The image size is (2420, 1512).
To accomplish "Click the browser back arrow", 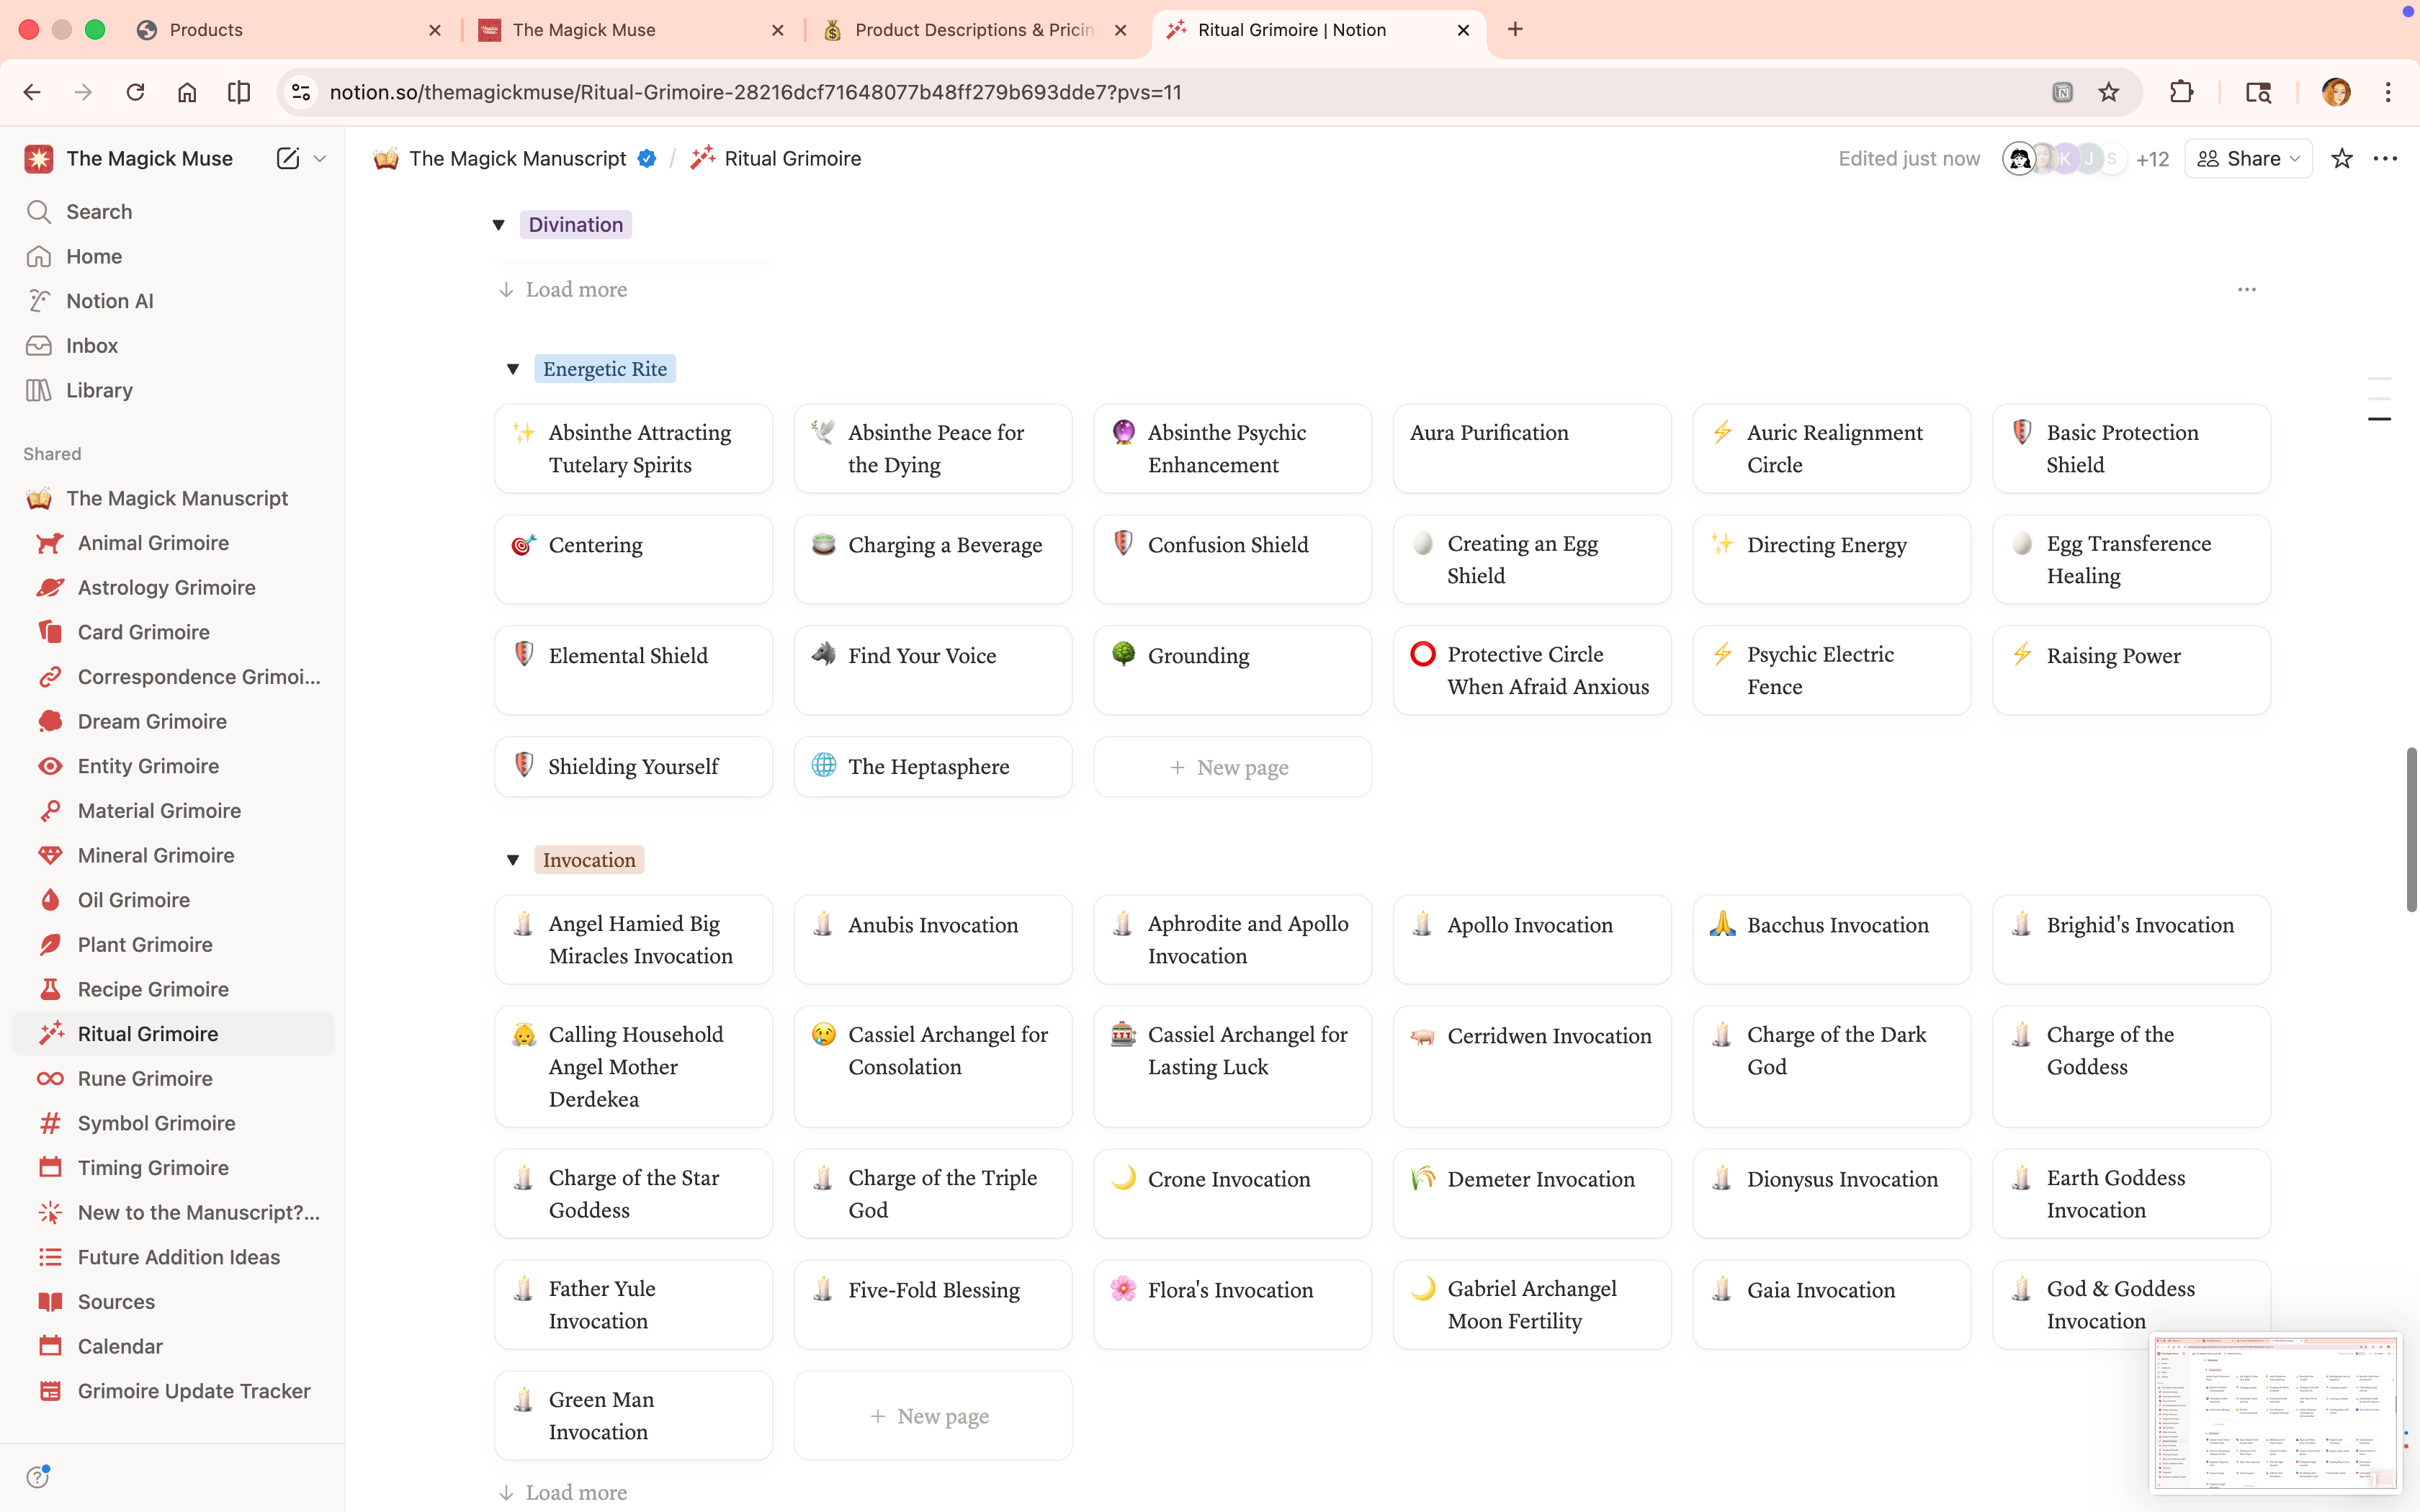I will [32, 92].
